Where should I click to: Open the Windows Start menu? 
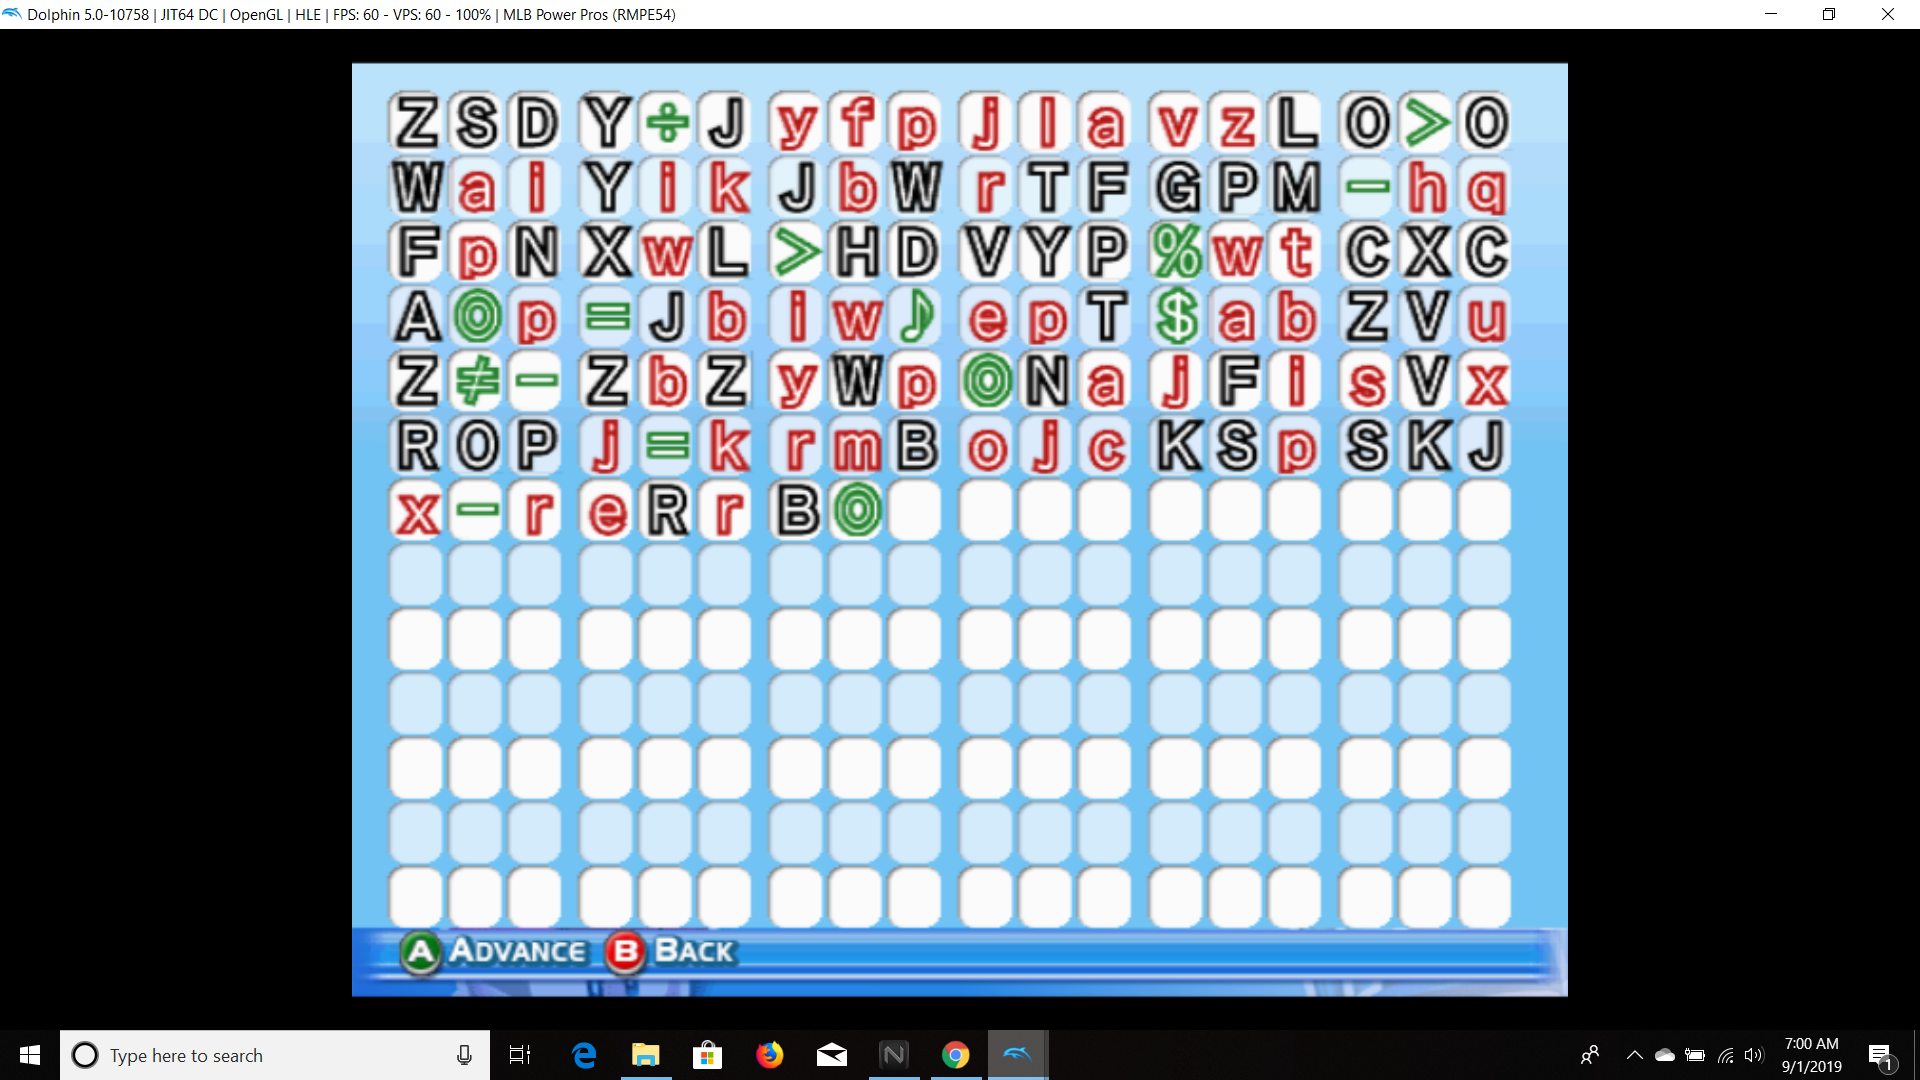(30, 1055)
